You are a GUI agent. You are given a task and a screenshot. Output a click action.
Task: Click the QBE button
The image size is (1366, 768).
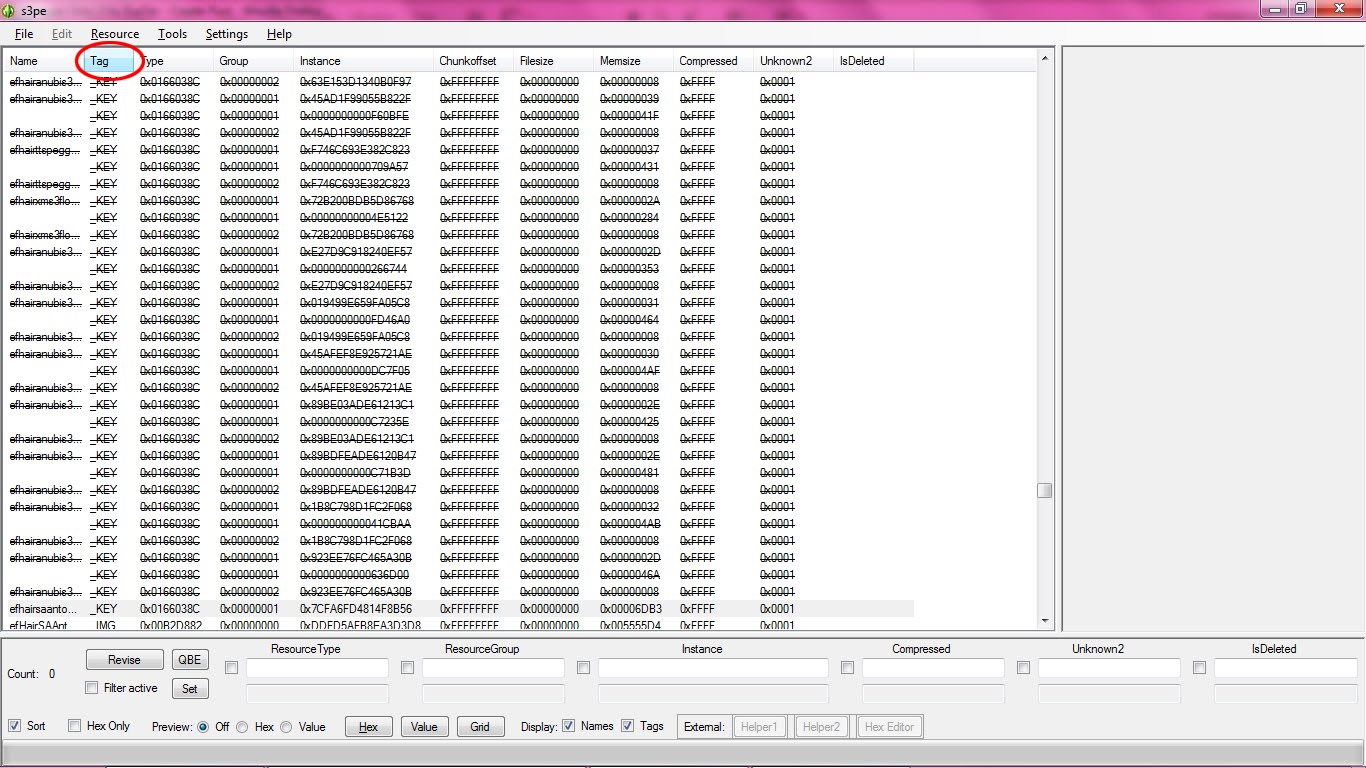tap(190, 659)
